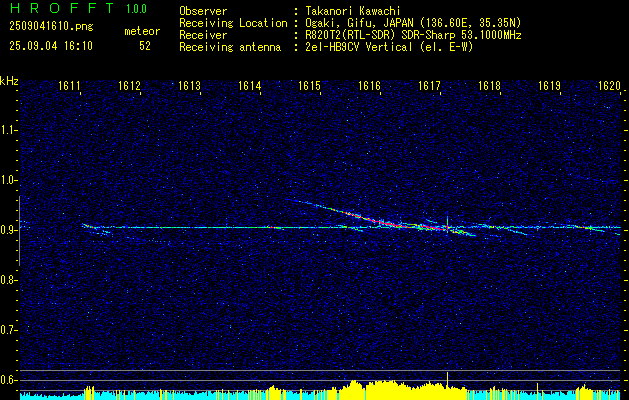Click time axis label 1614
The image size is (629, 400).
[x=250, y=85]
